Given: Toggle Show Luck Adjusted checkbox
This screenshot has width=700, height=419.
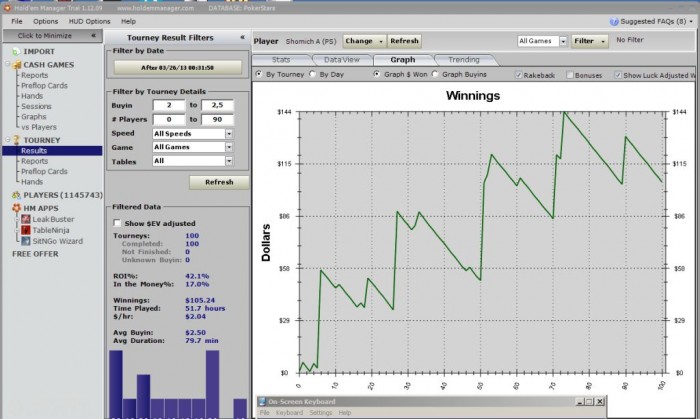Looking at the screenshot, I should (618, 75).
